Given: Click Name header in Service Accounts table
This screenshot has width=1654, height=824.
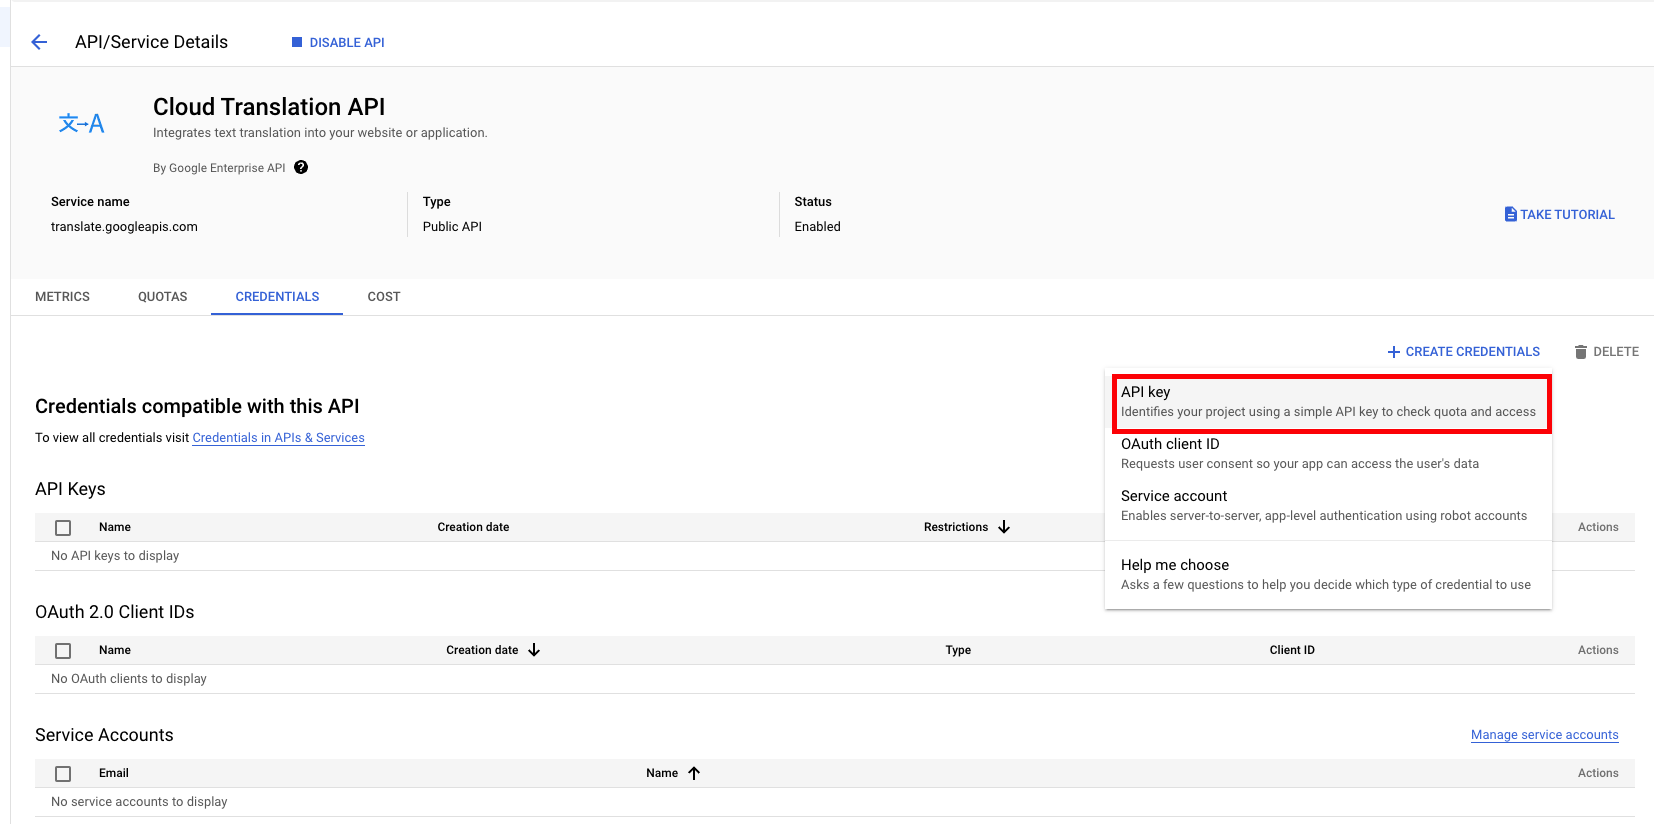Looking at the screenshot, I should [x=662, y=773].
